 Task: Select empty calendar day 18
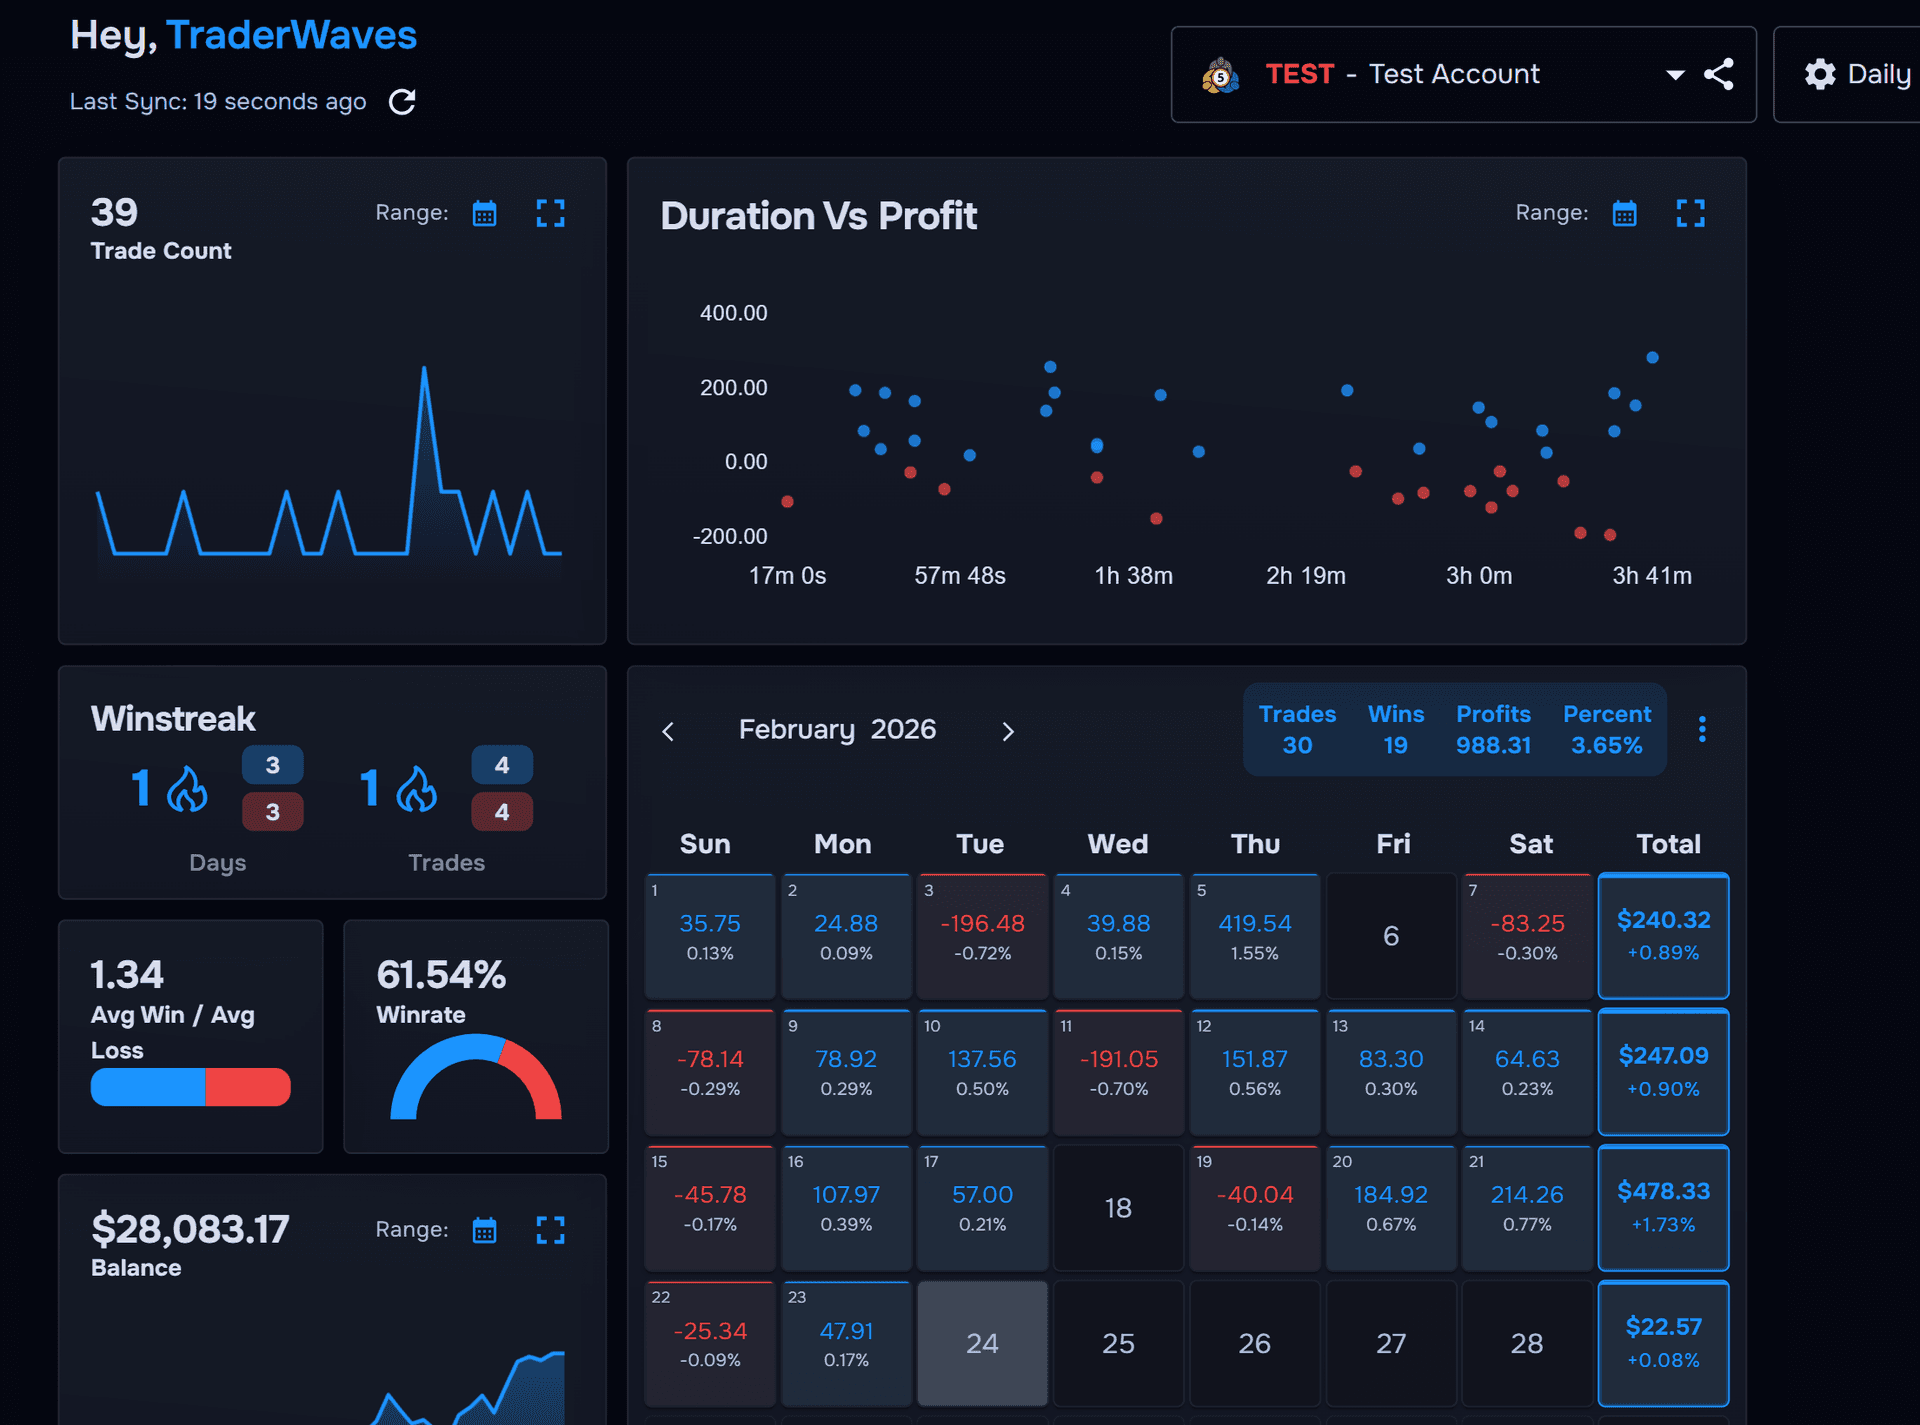point(1118,1208)
